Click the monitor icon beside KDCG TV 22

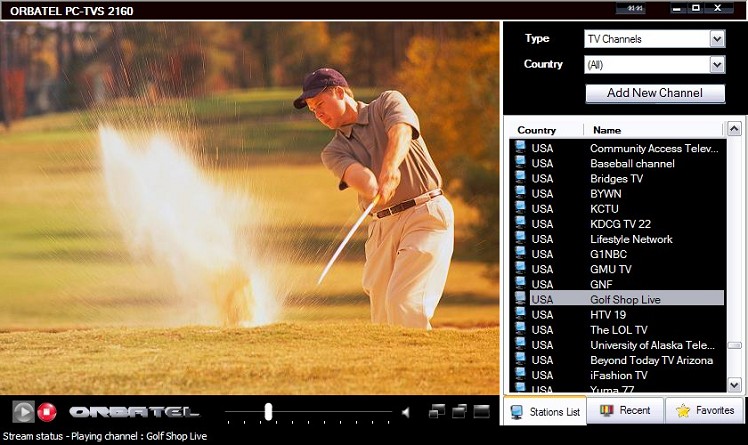pos(520,223)
